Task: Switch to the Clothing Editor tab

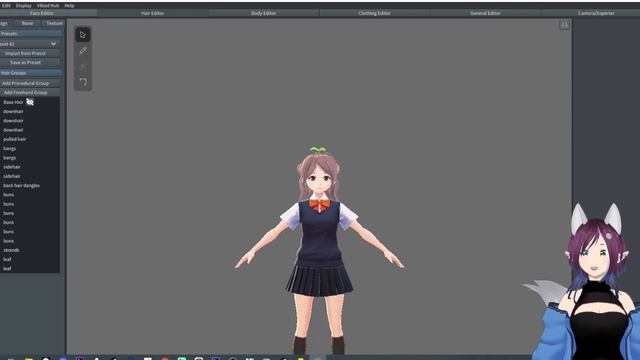Action: (374, 13)
